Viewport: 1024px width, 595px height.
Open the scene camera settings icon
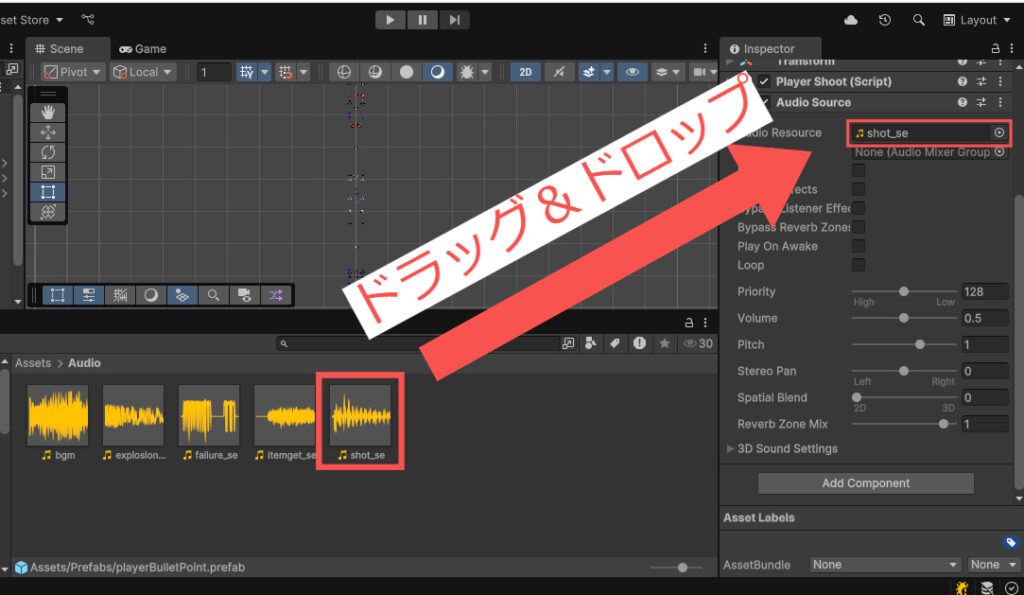point(700,72)
